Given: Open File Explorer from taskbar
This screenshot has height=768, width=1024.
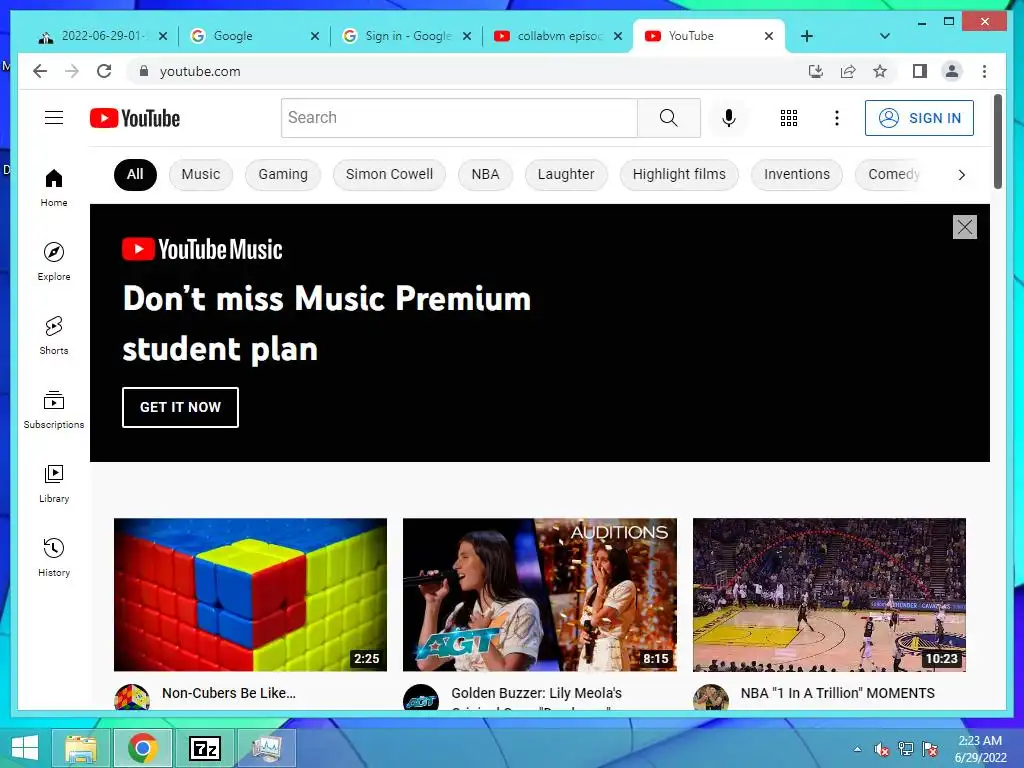Looking at the screenshot, I should pos(81,748).
